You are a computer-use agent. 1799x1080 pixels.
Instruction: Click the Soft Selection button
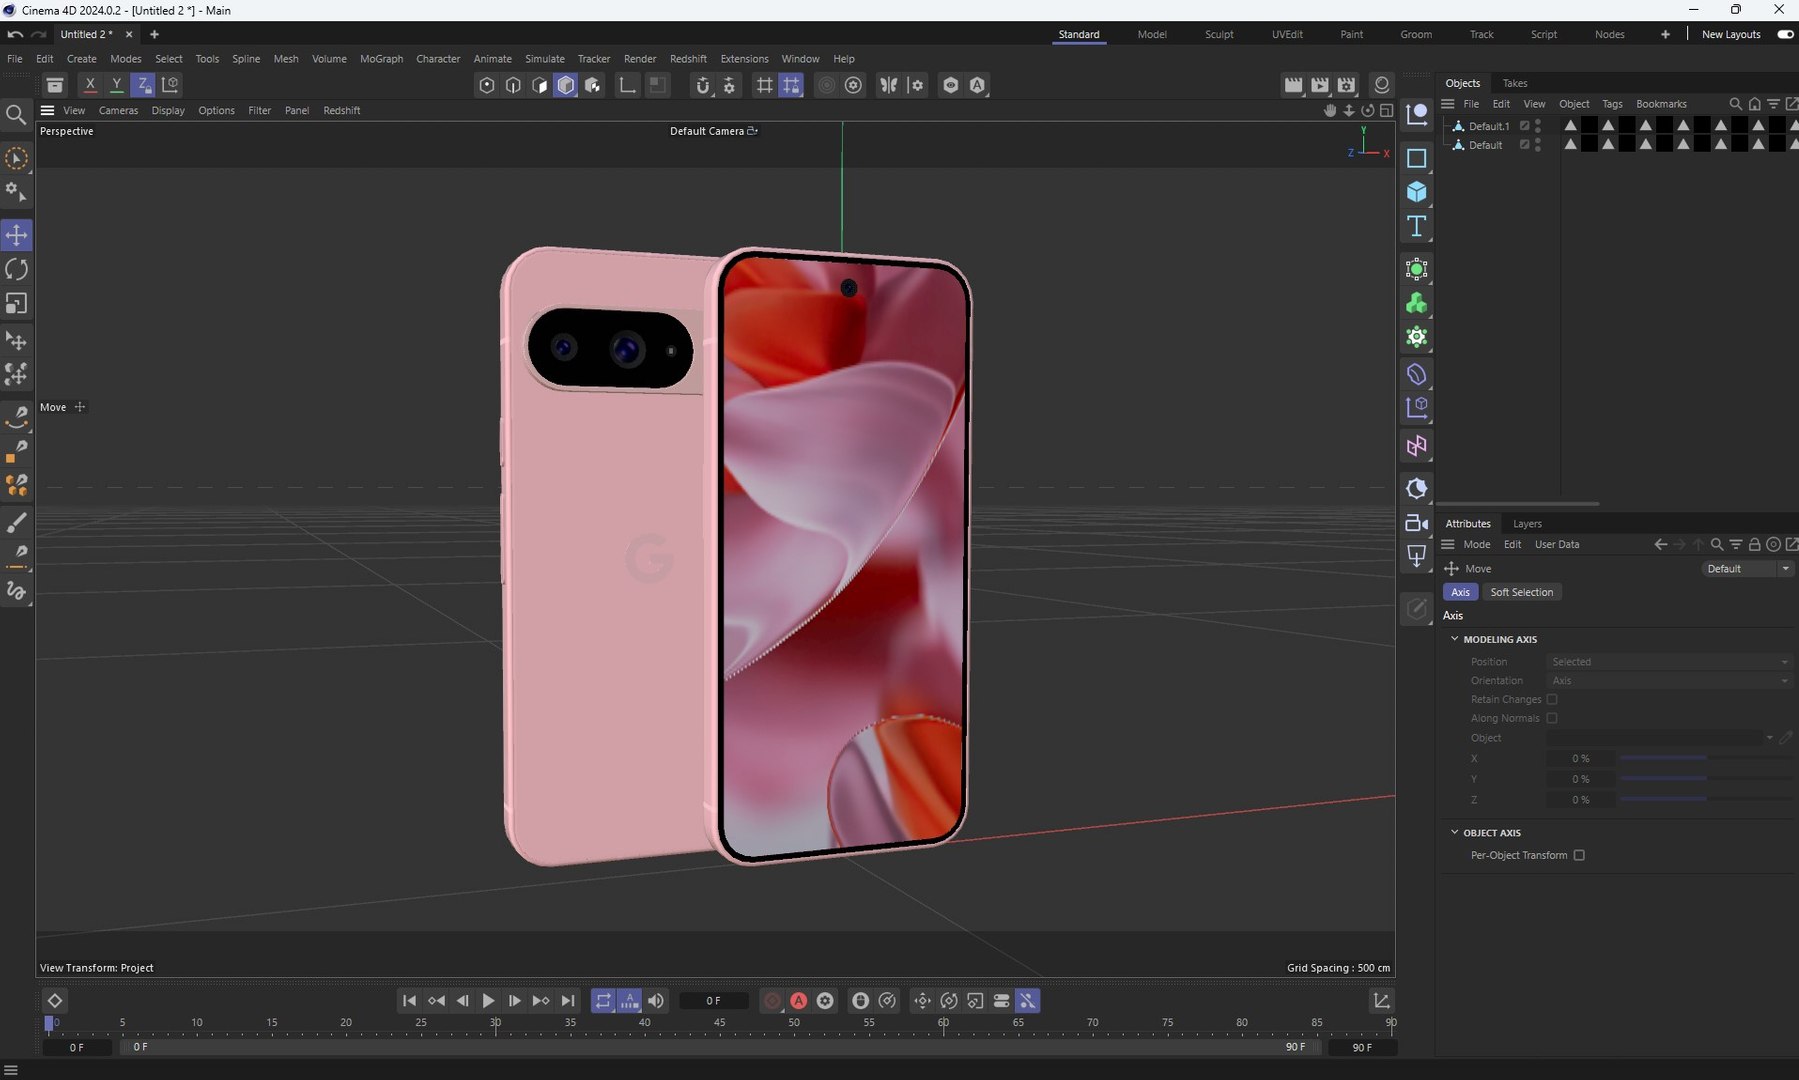point(1521,592)
